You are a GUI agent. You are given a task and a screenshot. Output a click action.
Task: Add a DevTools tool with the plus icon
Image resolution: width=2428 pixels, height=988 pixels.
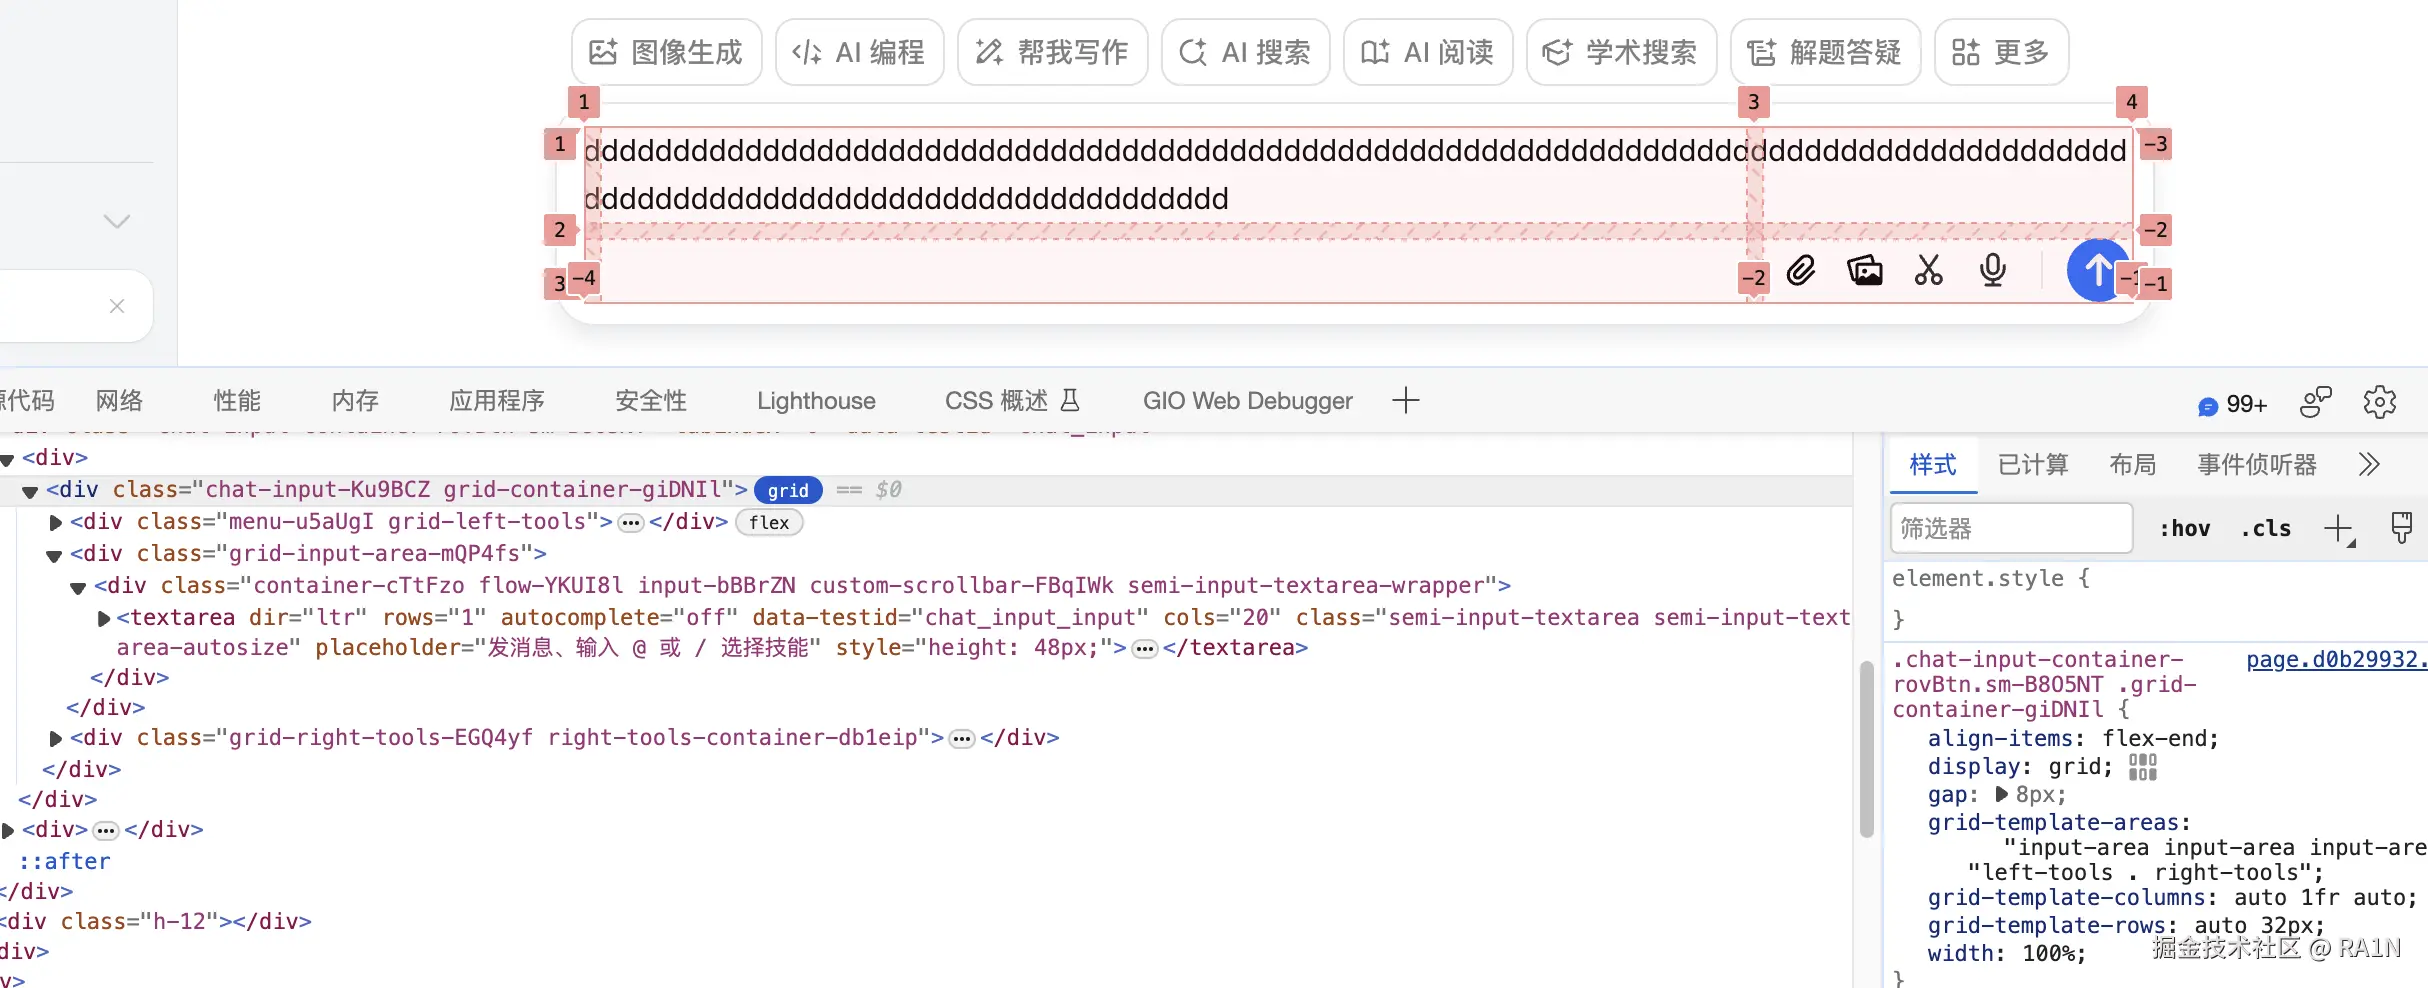[x=1406, y=400]
